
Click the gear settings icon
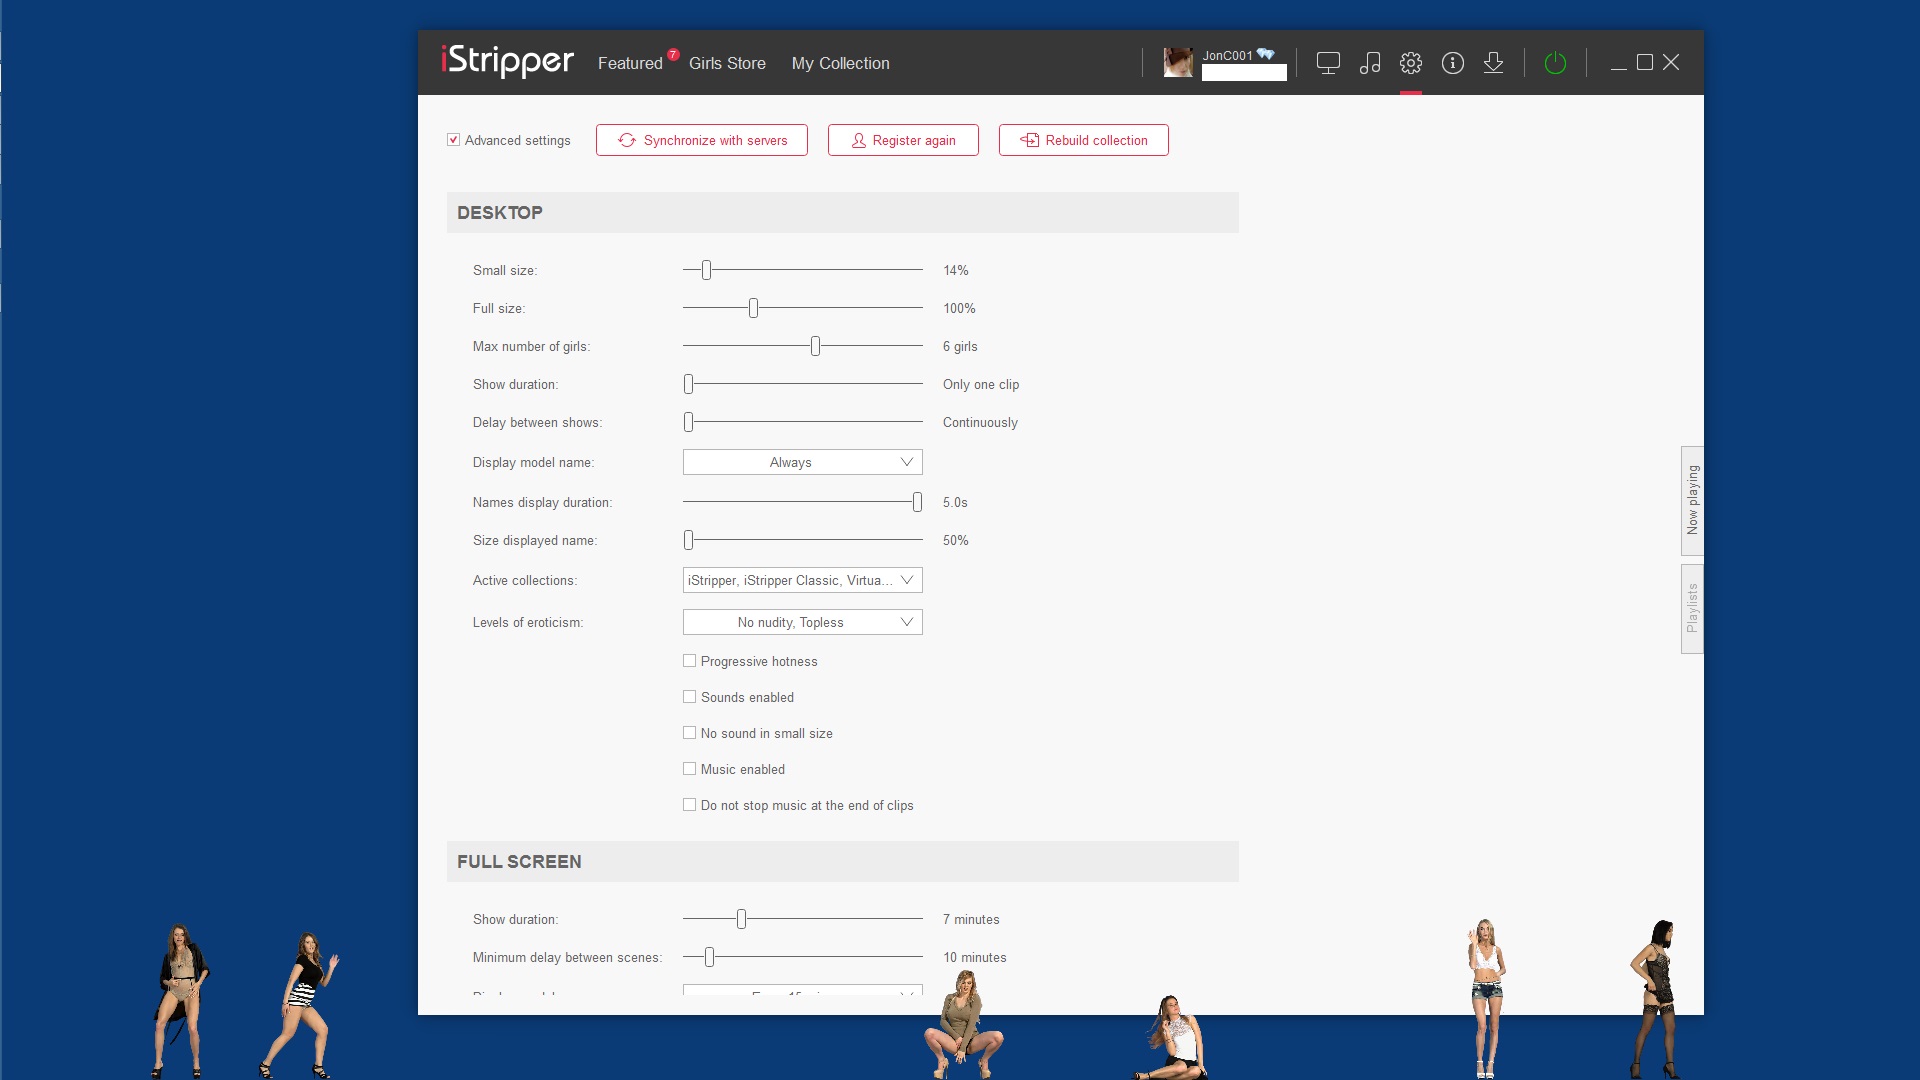tap(1411, 63)
